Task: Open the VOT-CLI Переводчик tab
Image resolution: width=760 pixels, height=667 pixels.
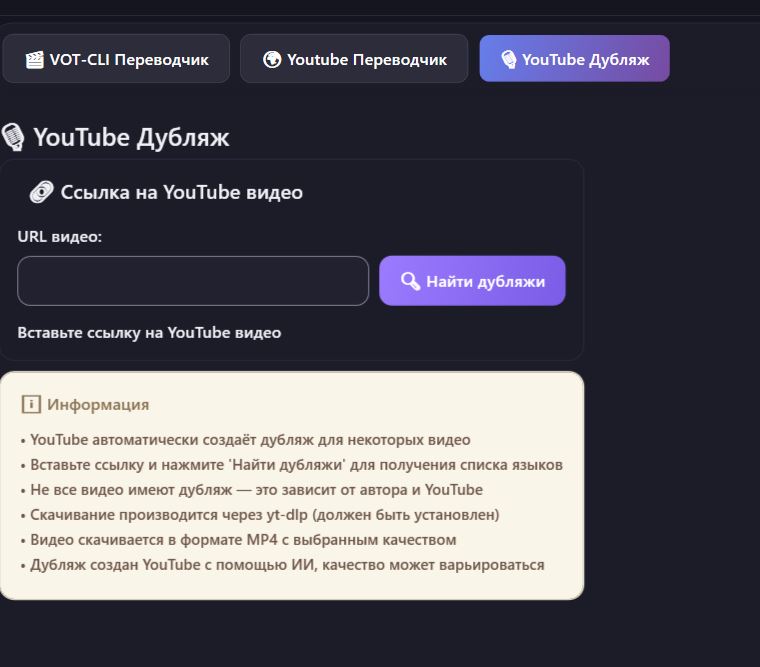Action: (x=116, y=59)
